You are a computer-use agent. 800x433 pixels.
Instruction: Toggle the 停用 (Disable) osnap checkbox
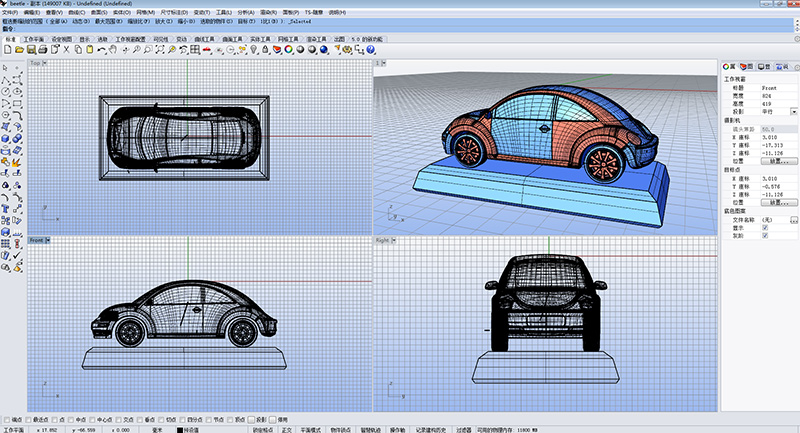coord(272,420)
